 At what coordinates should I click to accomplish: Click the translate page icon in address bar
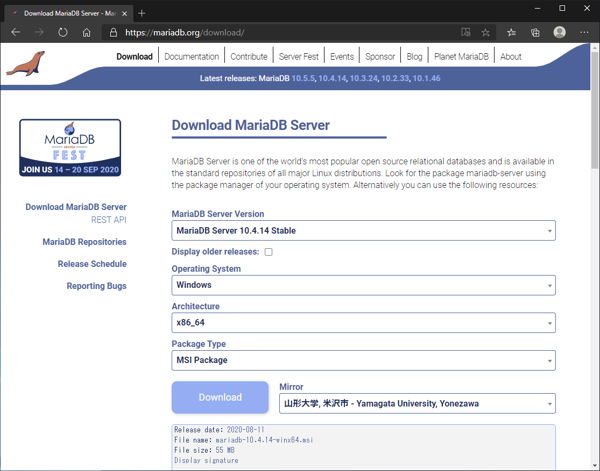click(465, 33)
